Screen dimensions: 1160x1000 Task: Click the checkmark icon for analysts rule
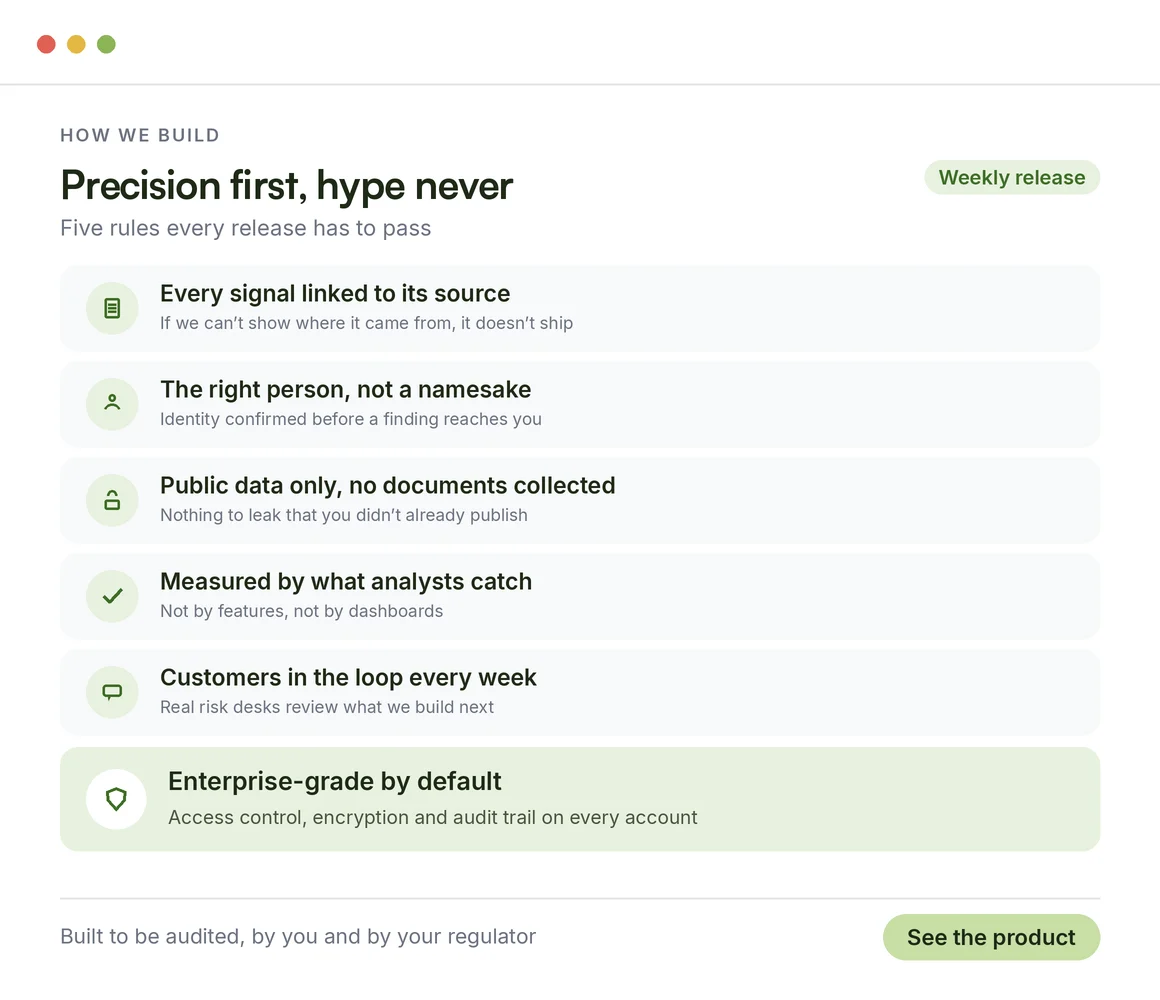(x=112, y=595)
